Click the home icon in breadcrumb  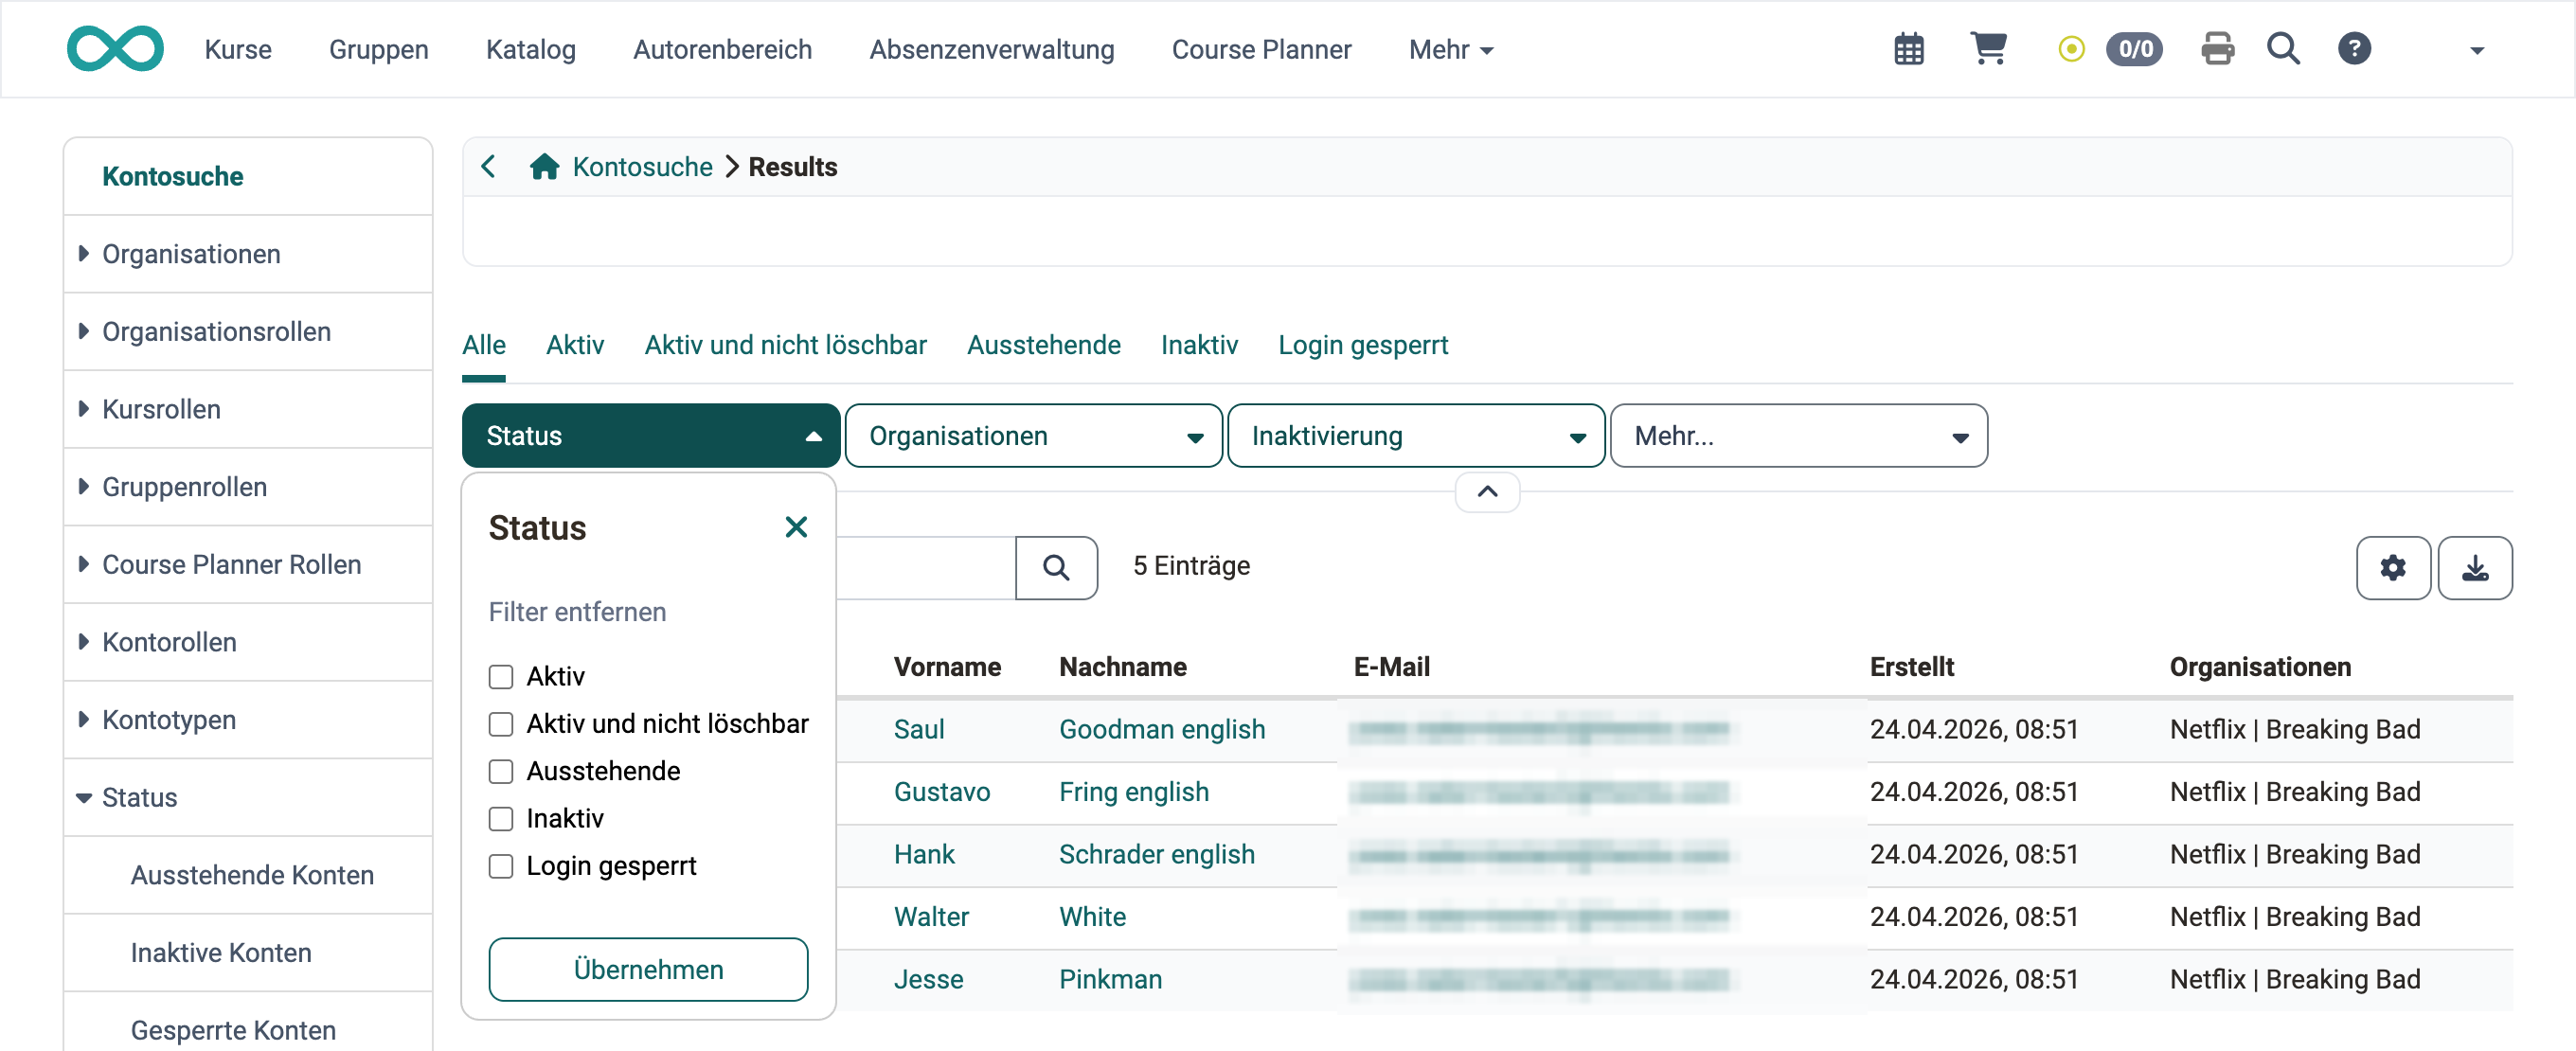point(544,166)
